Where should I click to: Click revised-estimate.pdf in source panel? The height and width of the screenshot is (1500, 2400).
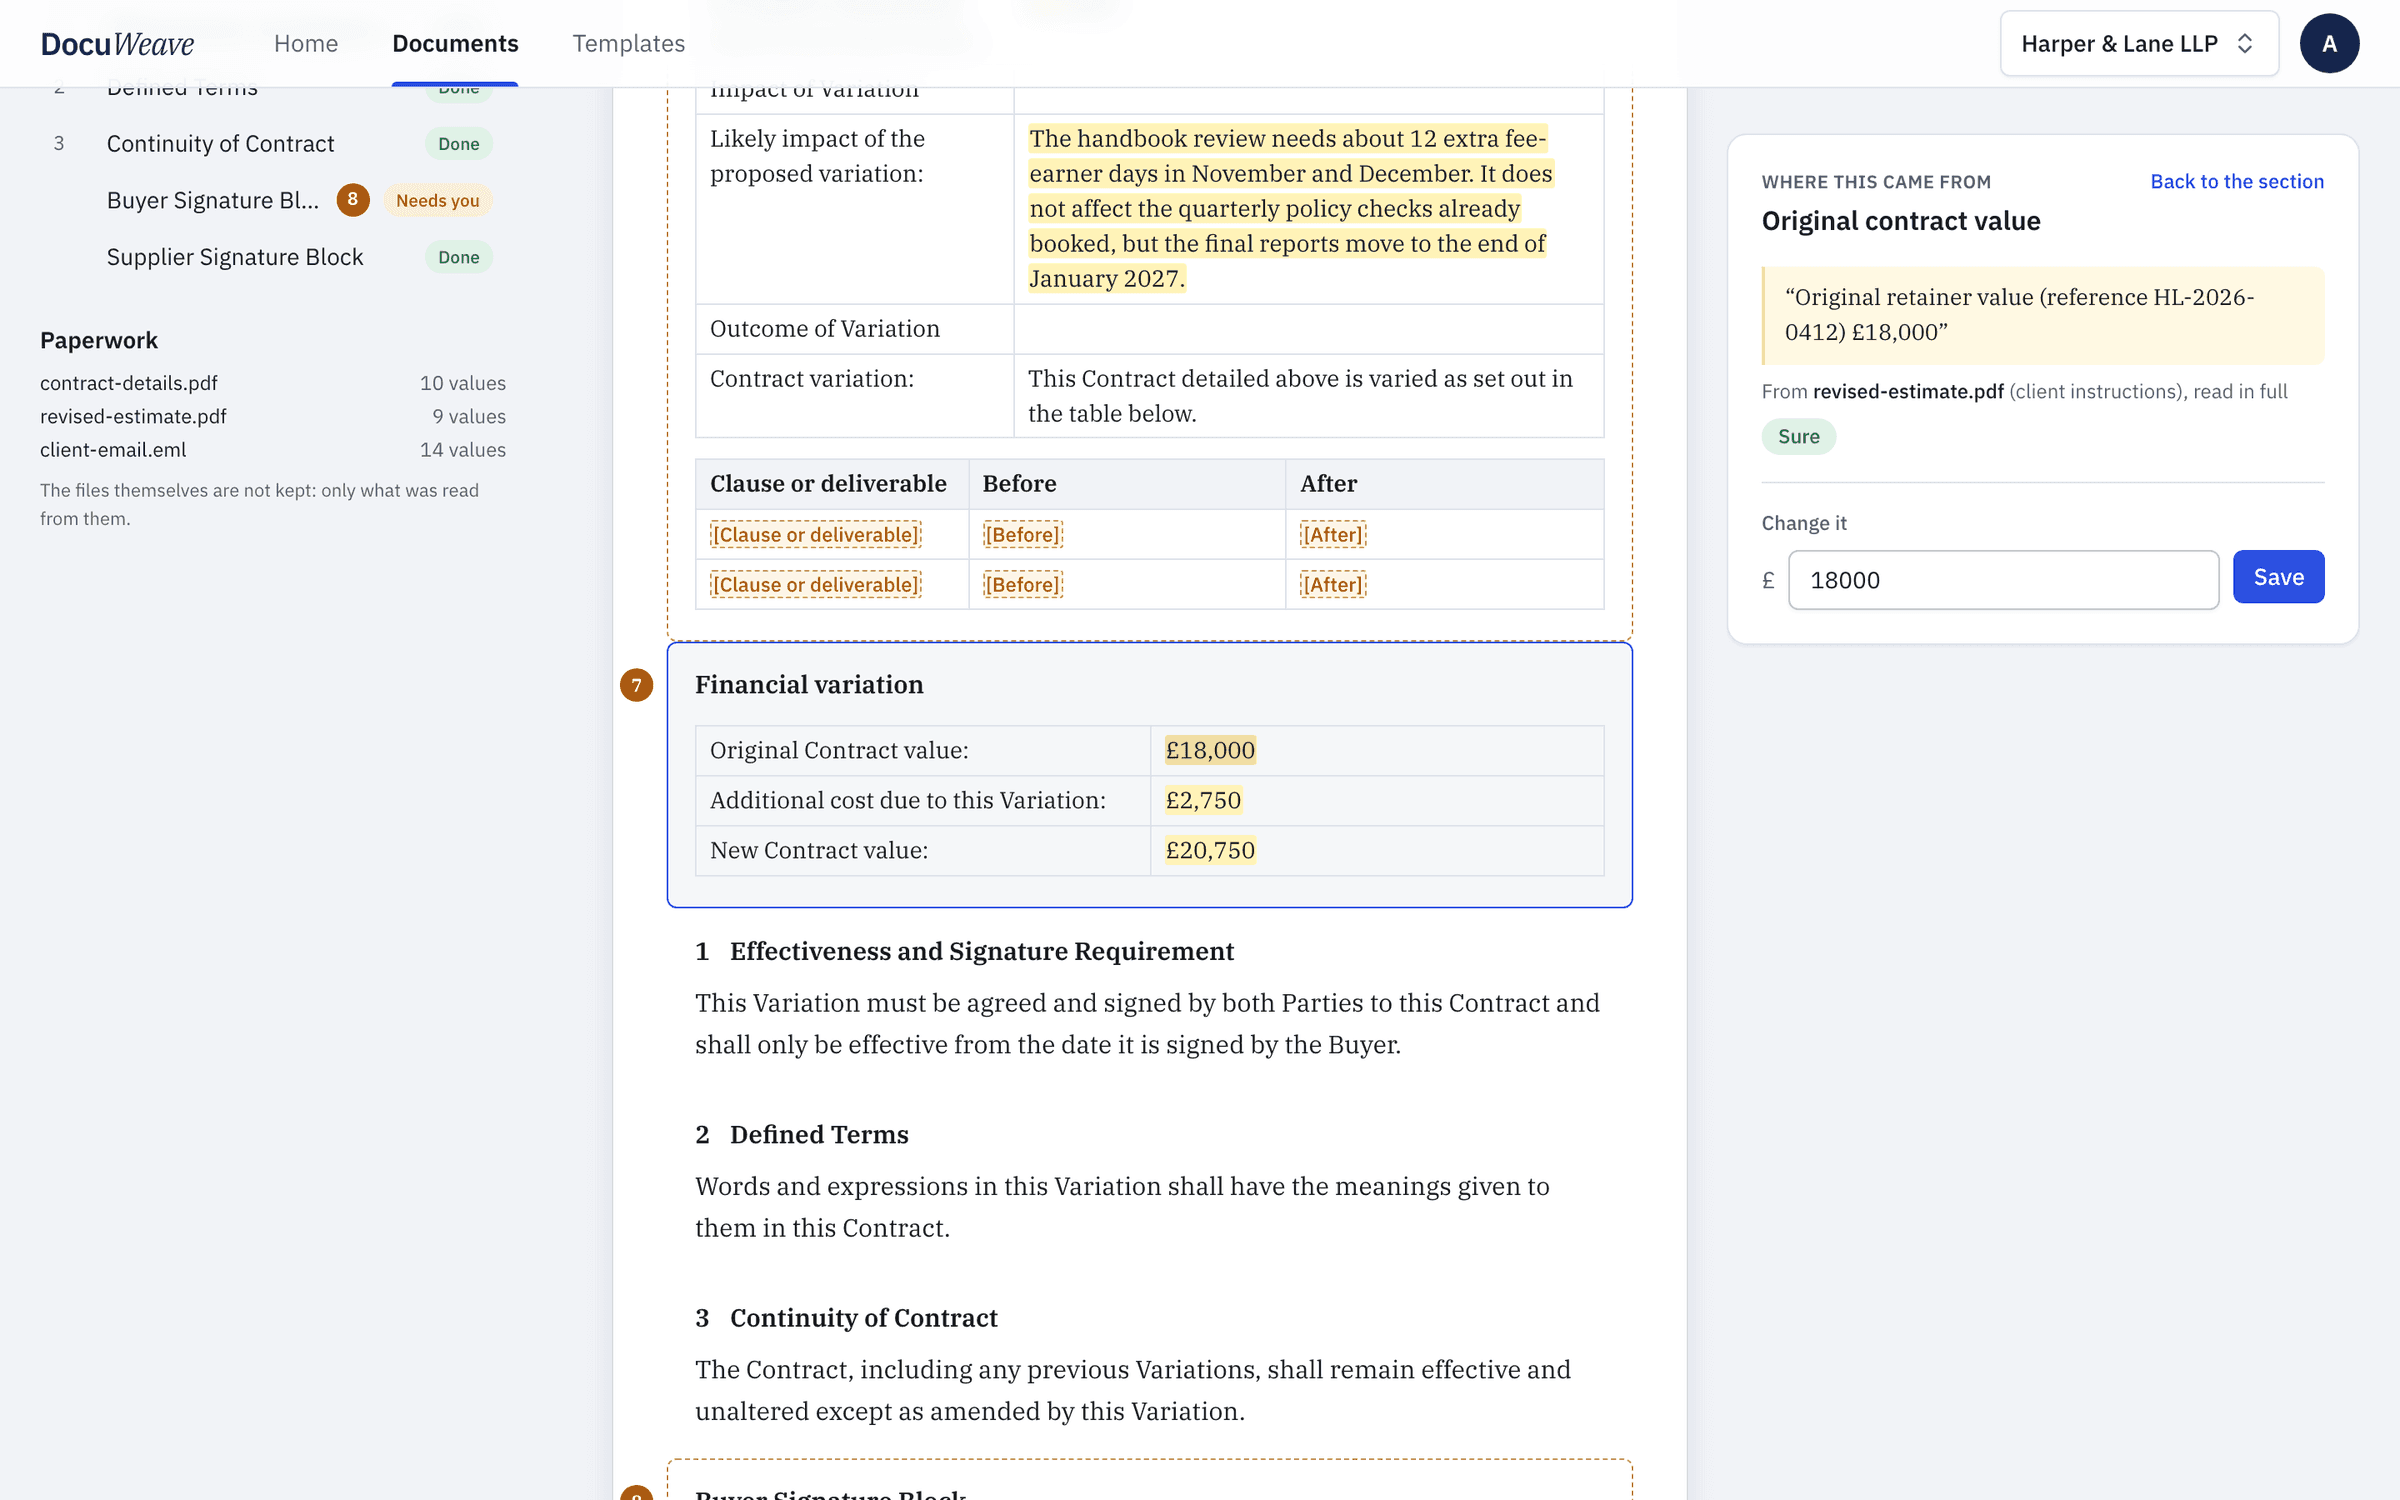pyautogui.click(x=1908, y=391)
